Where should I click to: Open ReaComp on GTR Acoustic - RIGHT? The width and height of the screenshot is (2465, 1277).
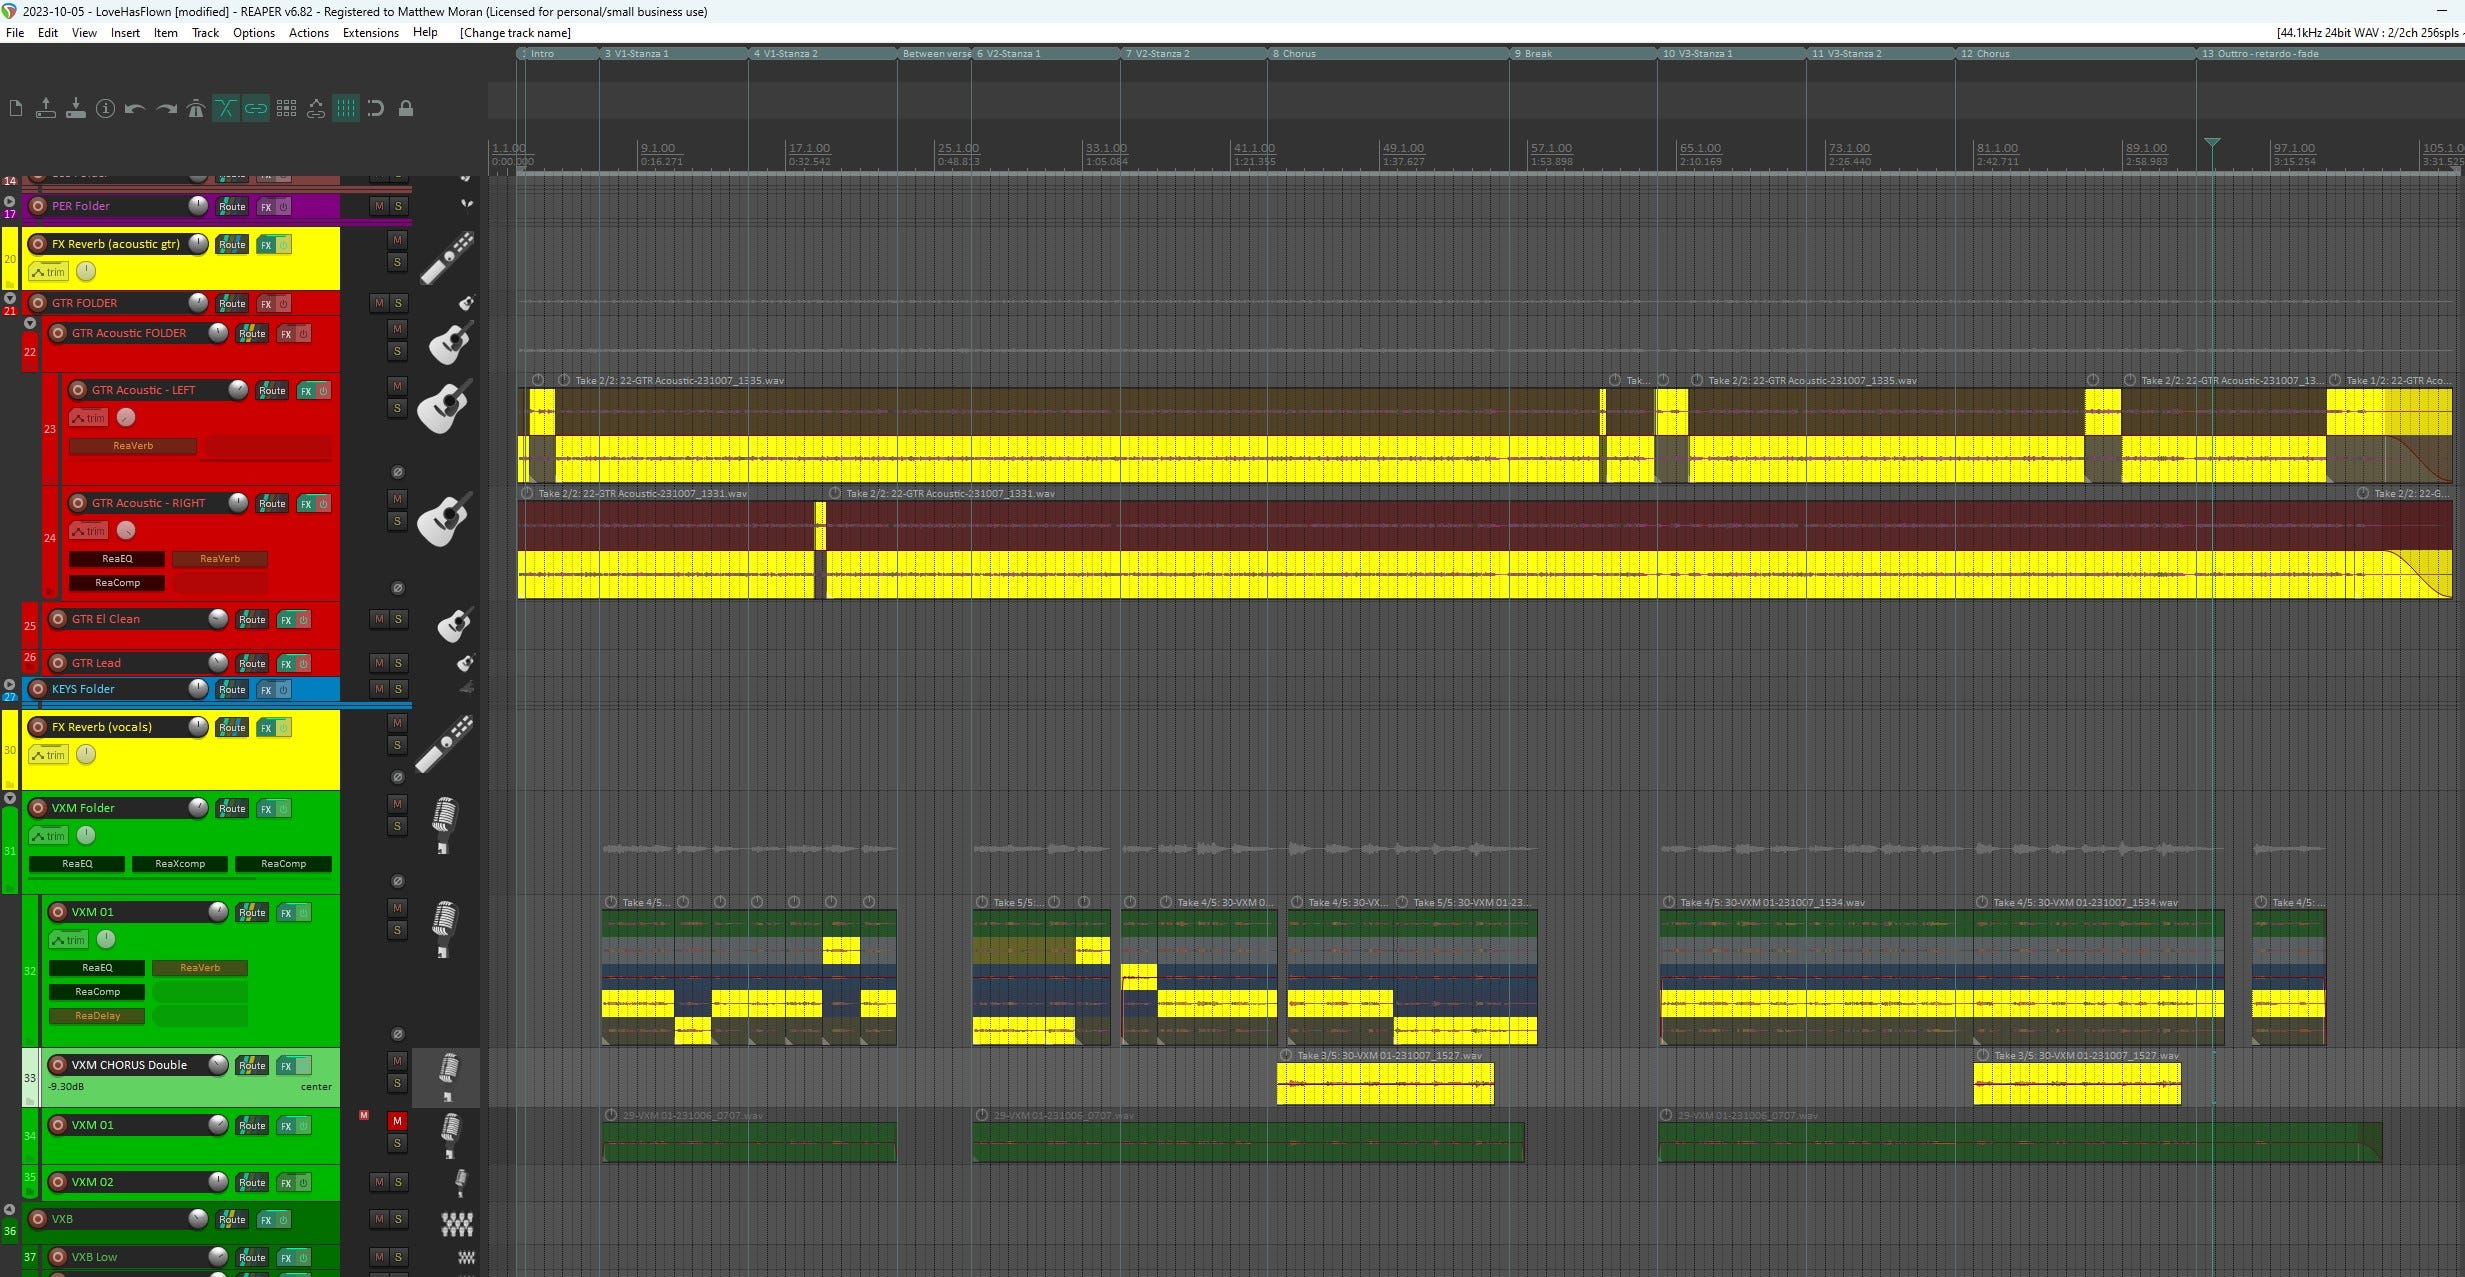point(117,582)
